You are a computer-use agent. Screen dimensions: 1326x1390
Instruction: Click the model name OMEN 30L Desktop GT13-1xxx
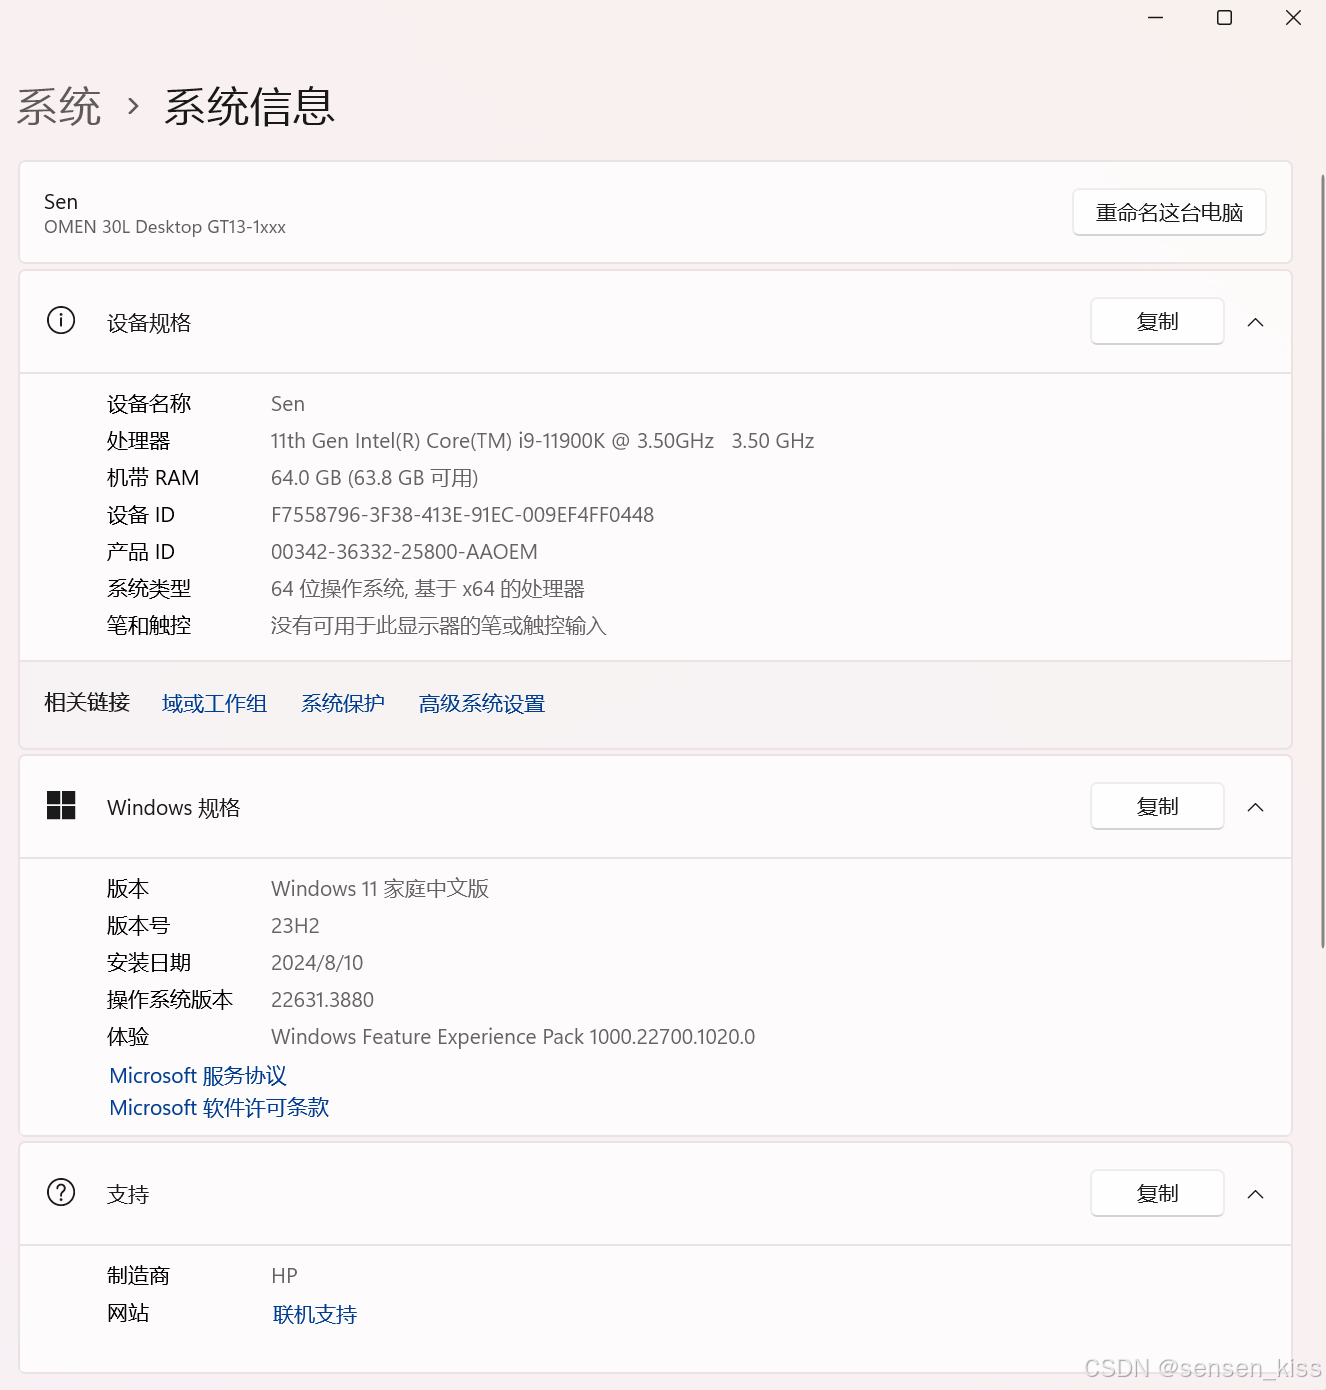click(165, 227)
